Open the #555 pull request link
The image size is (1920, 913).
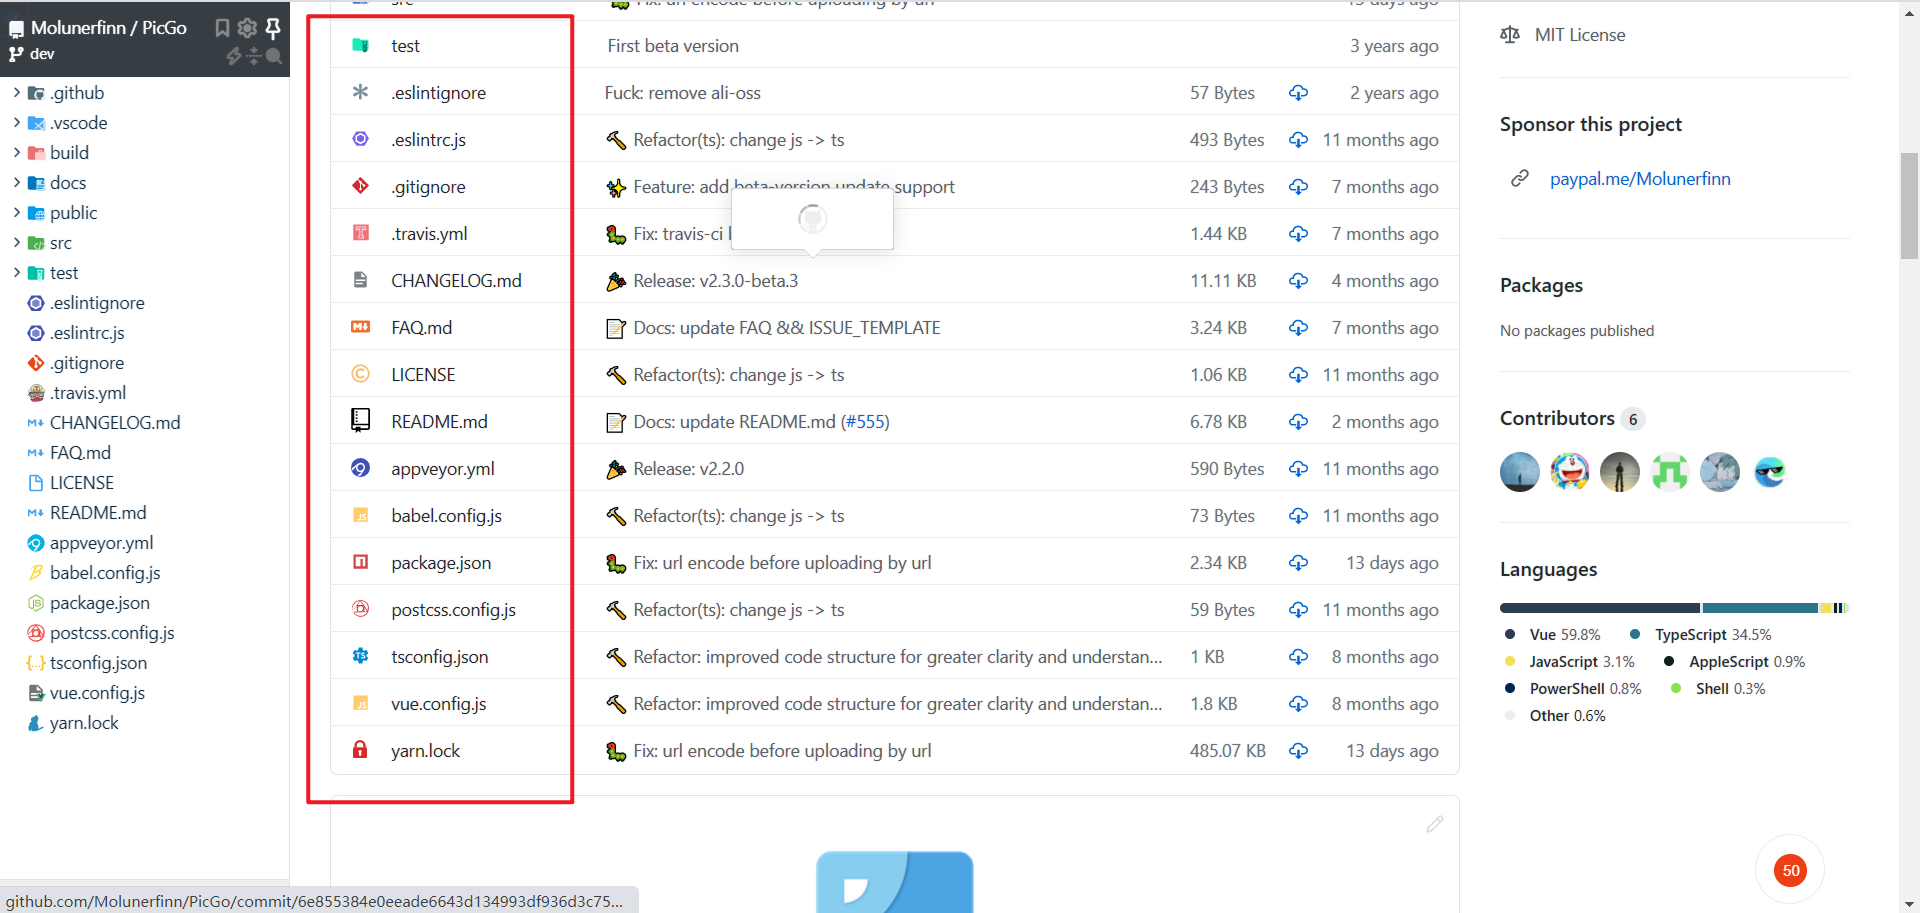coord(865,422)
